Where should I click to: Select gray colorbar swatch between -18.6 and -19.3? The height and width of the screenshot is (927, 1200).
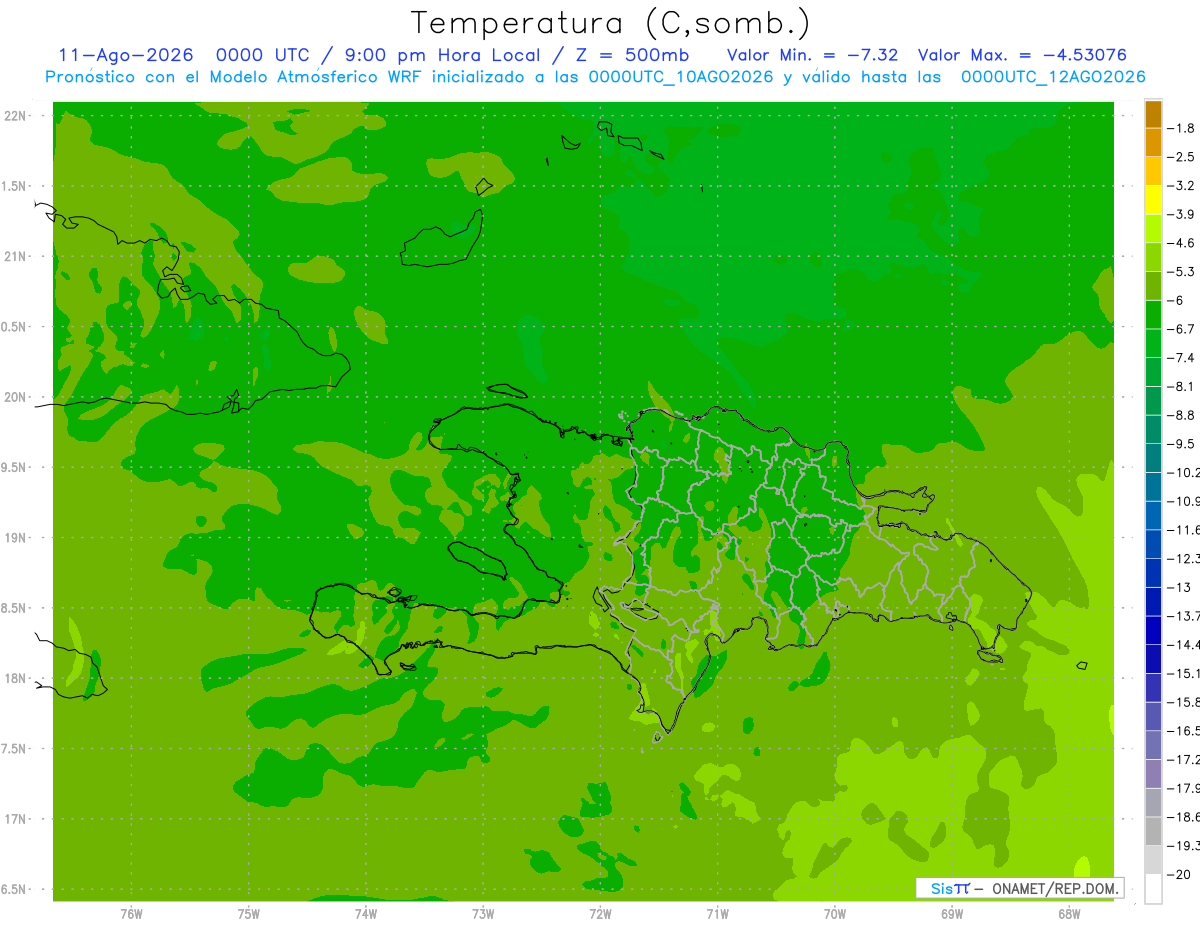1153,831
